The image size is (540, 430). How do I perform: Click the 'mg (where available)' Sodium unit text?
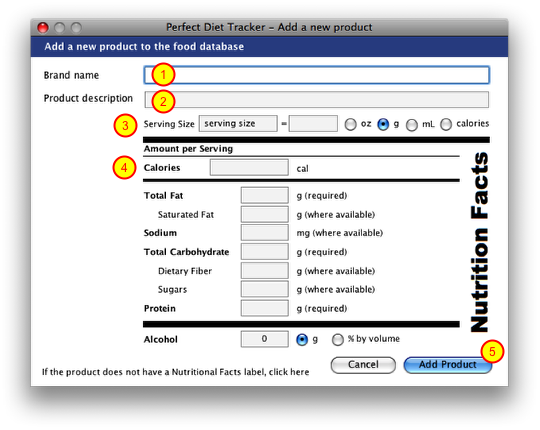click(340, 233)
